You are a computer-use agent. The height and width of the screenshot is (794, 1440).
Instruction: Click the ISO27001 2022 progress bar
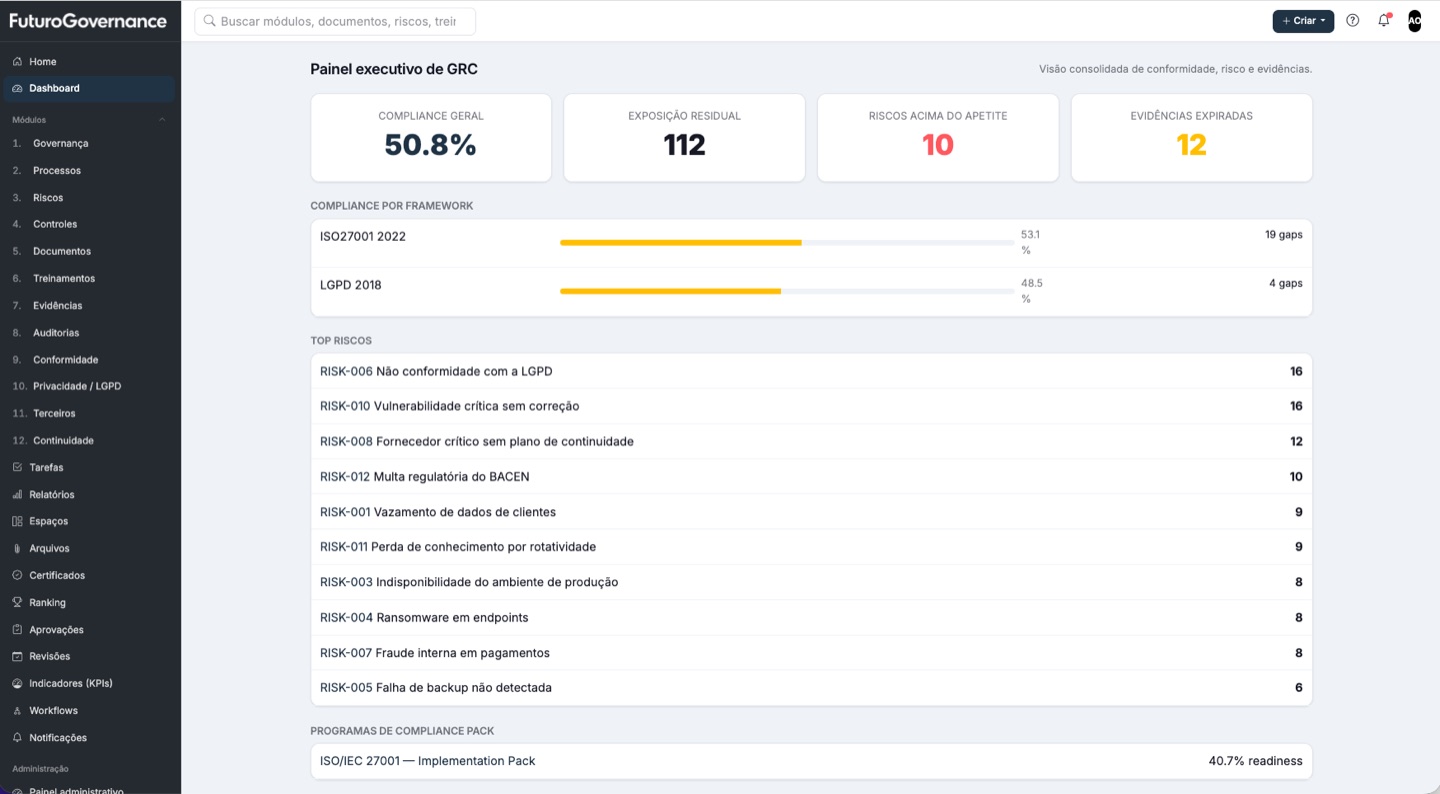pos(787,243)
